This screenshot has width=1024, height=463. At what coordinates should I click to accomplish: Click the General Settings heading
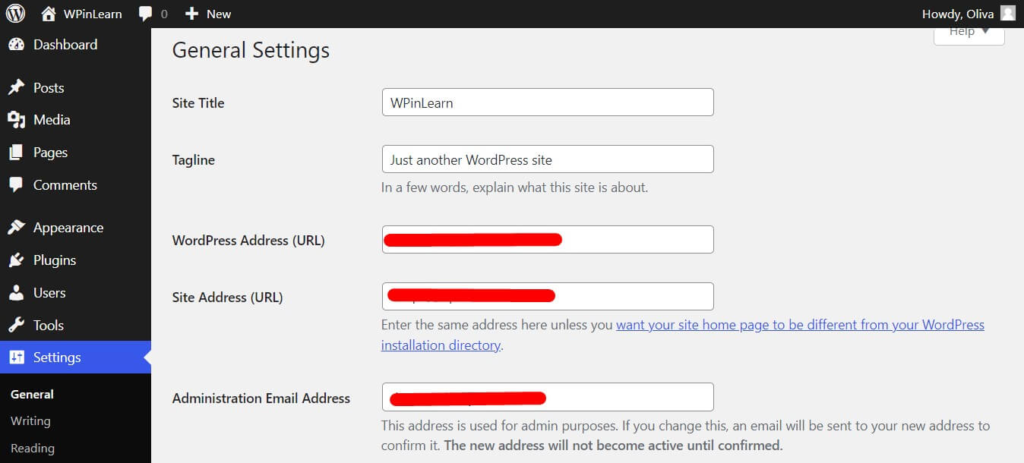251,50
